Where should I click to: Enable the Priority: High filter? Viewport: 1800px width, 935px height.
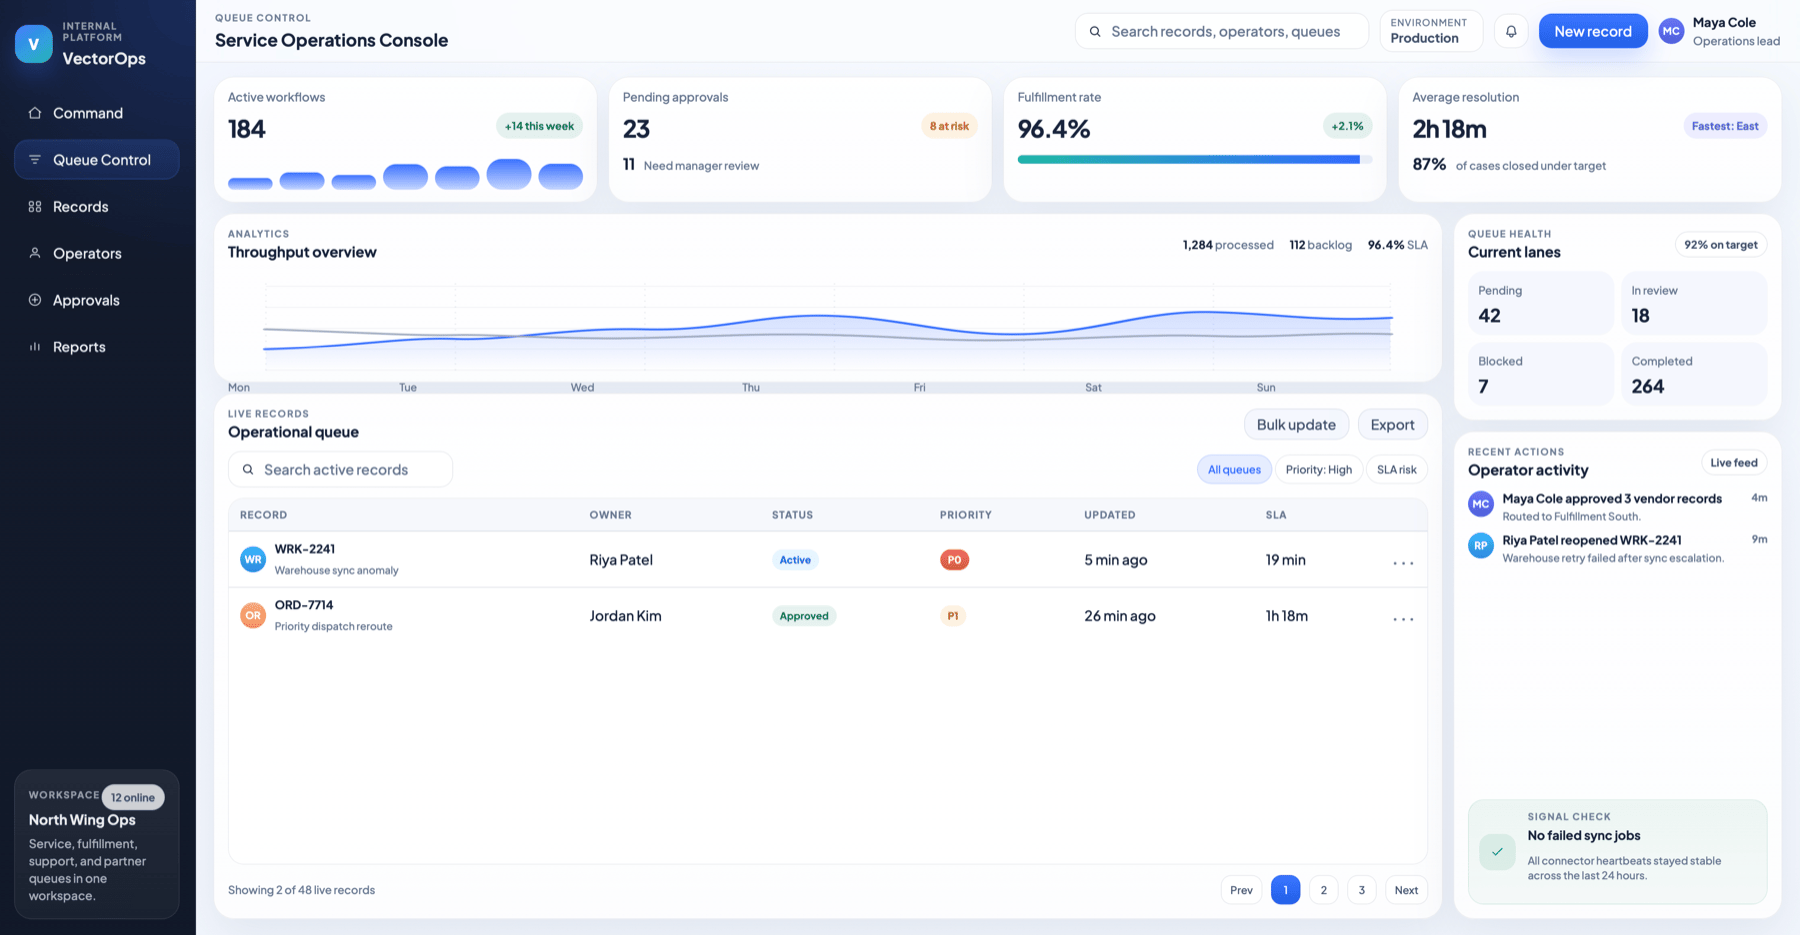pyautogui.click(x=1318, y=470)
